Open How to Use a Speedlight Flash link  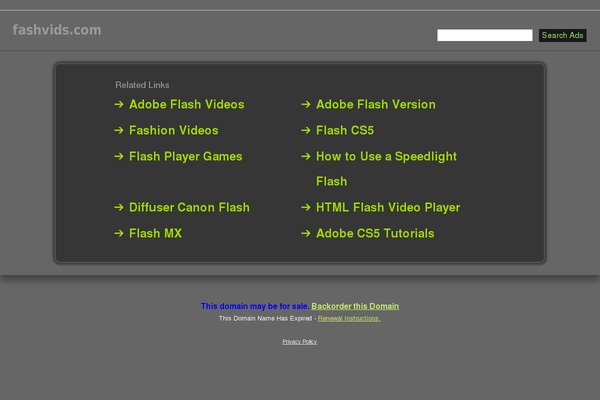click(x=386, y=169)
